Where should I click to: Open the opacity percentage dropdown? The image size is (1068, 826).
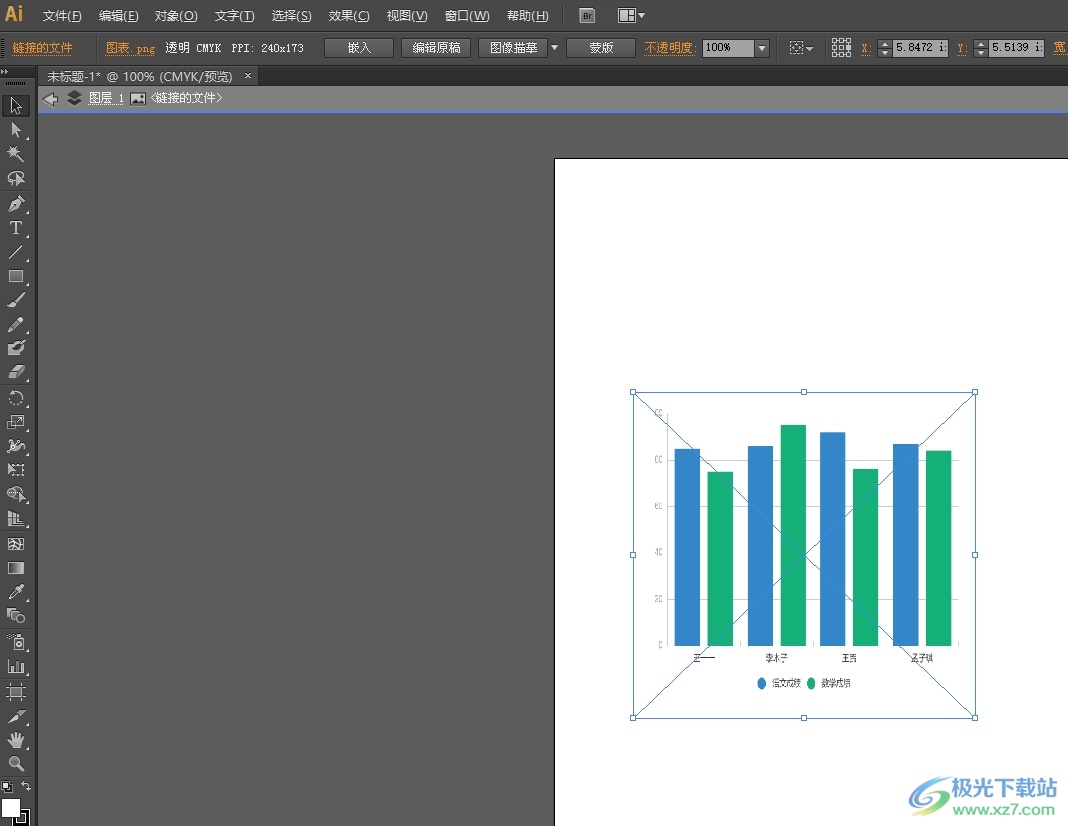coord(762,48)
